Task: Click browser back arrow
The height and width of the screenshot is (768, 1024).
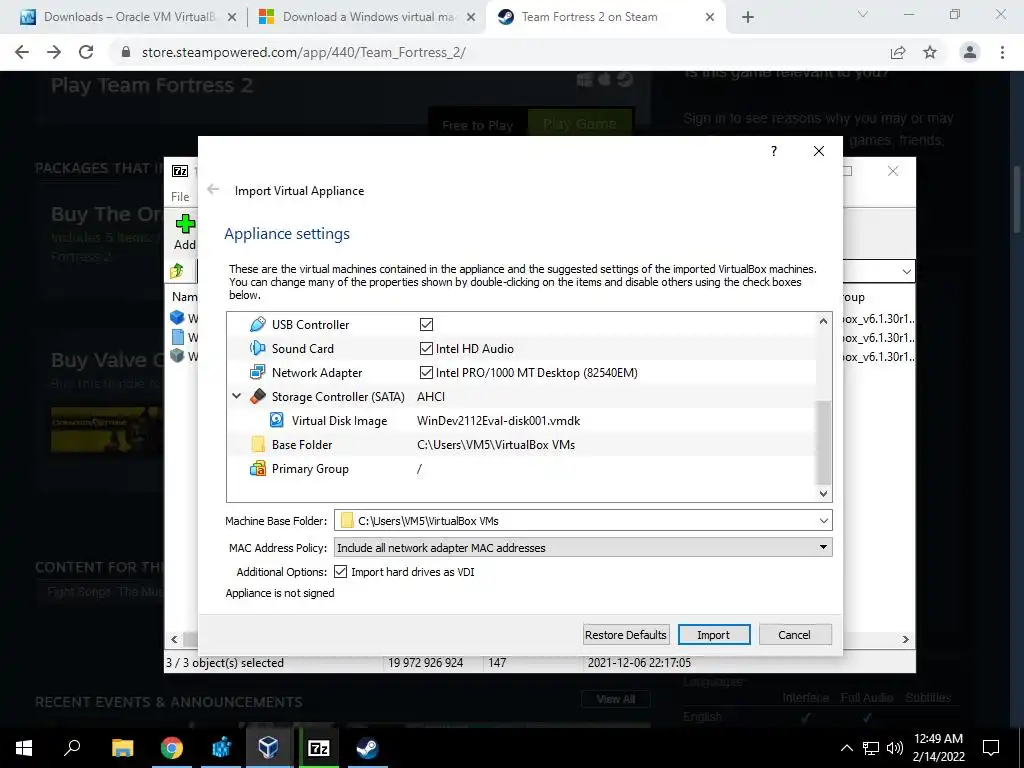Action: pos(22,52)
